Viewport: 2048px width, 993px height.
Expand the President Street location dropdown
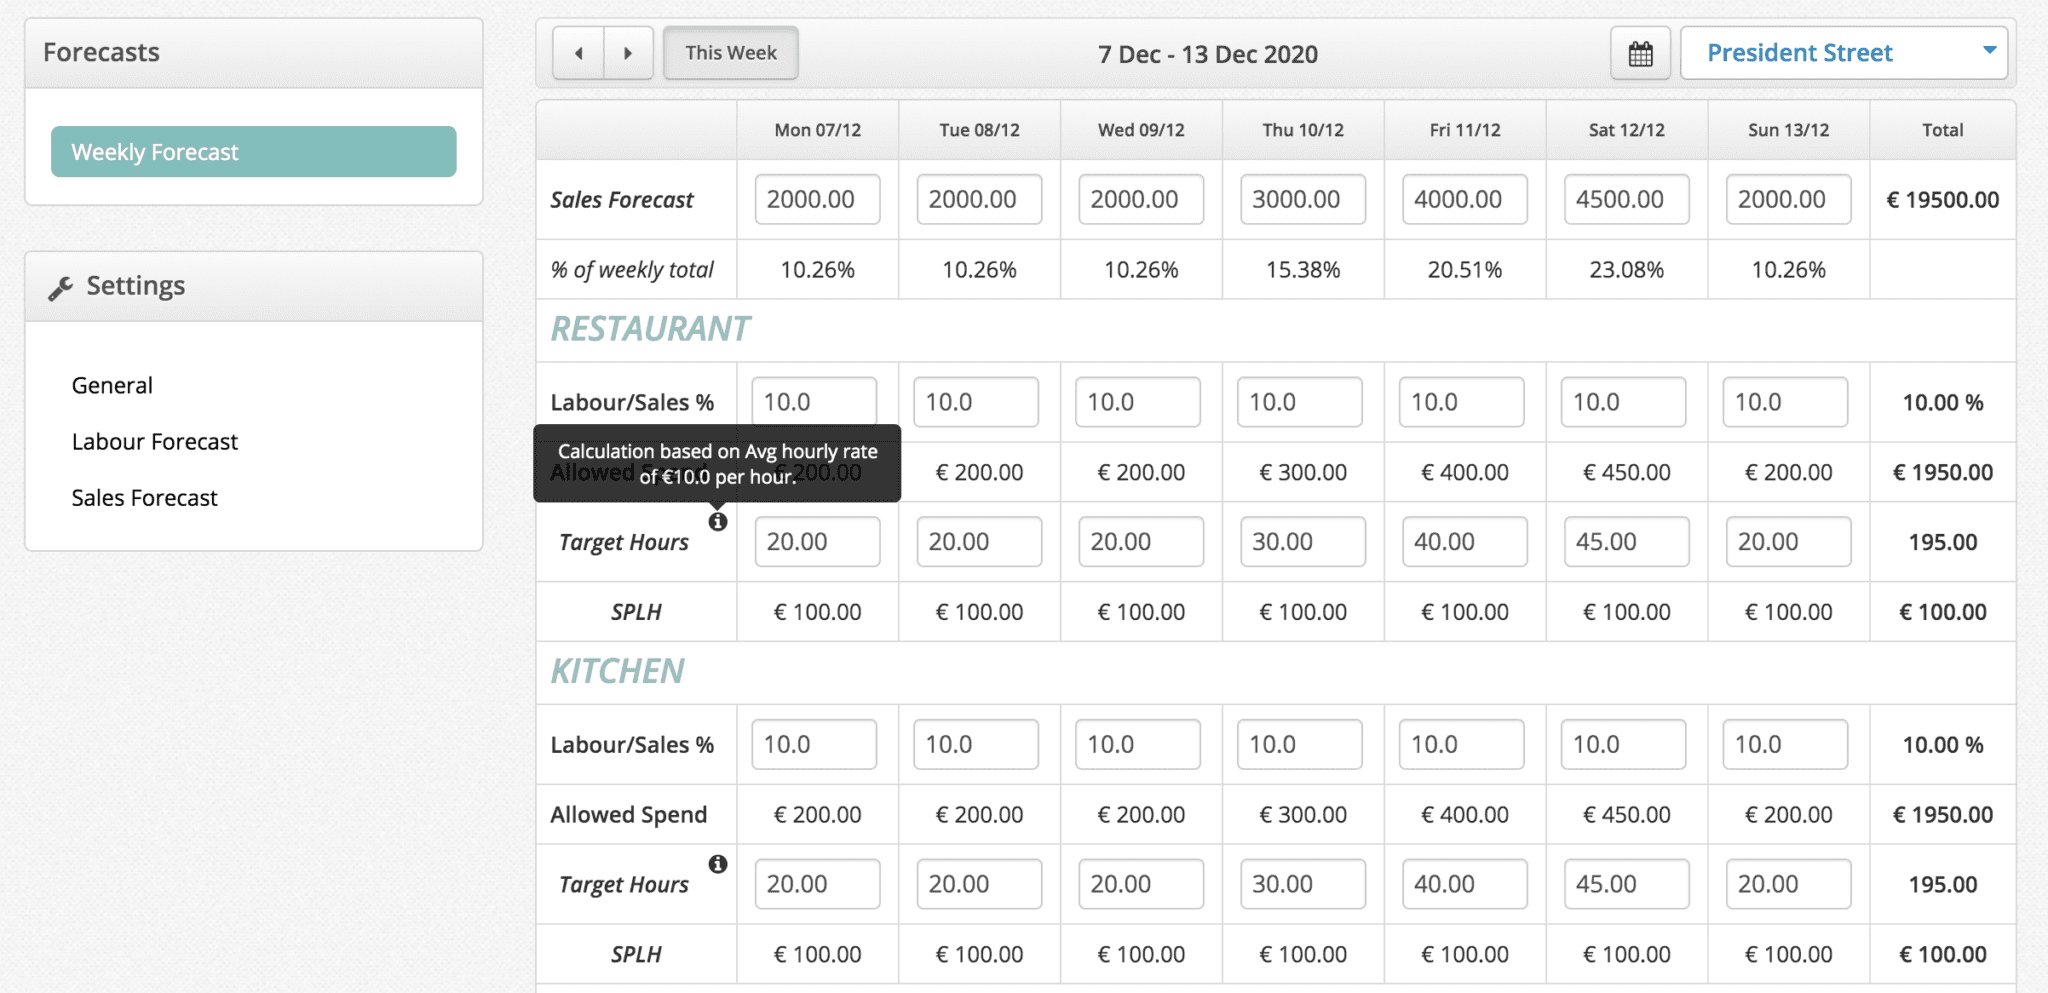pyautogui.click(x=1843, y=53)
